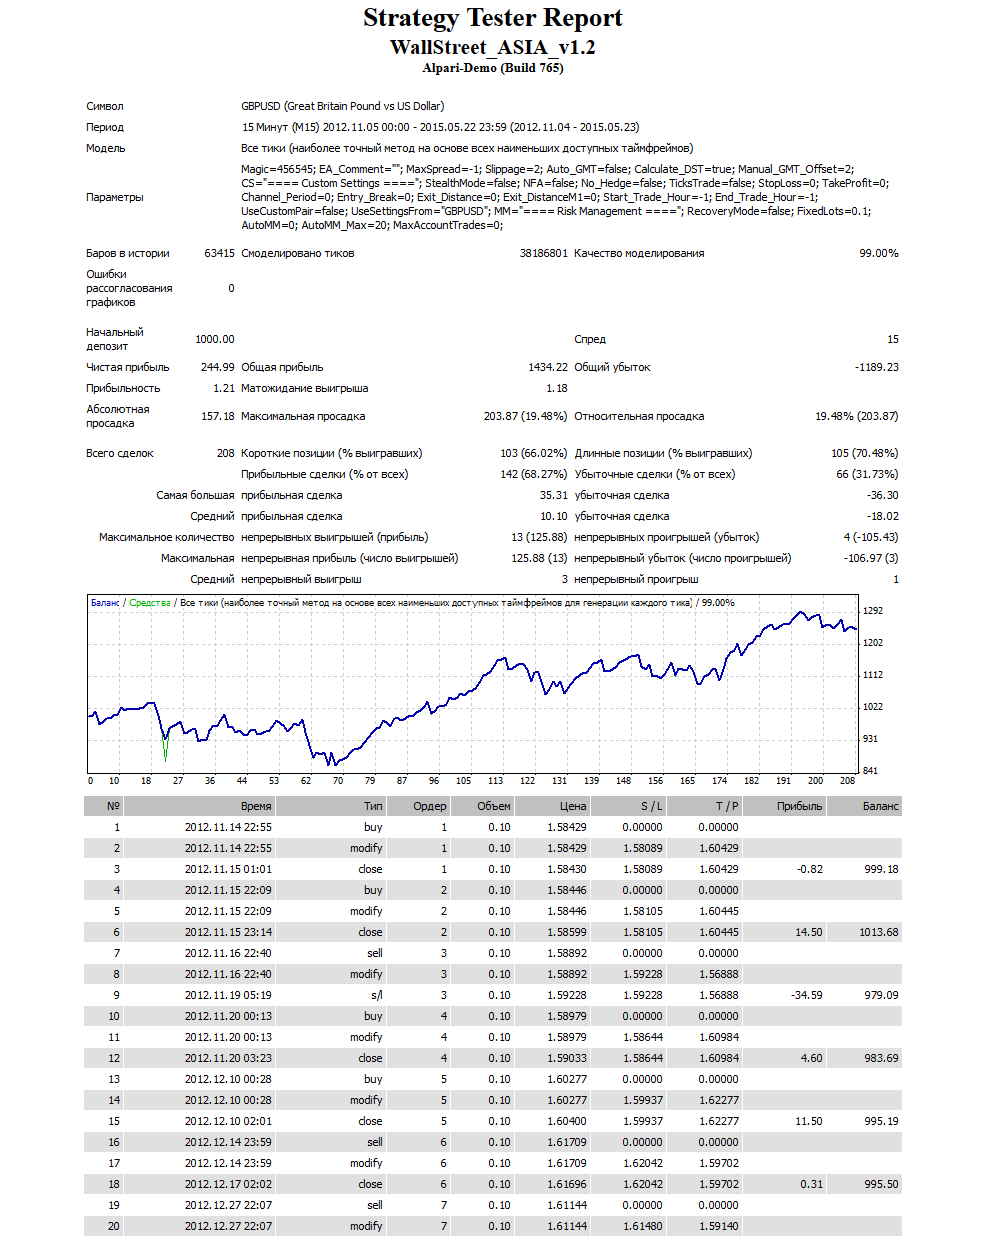Select maximal drawdown value 203.87 (19.48%)
The width and height of the screenshot is (986, 1242).
pyautogui.click(x=526, y=416)
